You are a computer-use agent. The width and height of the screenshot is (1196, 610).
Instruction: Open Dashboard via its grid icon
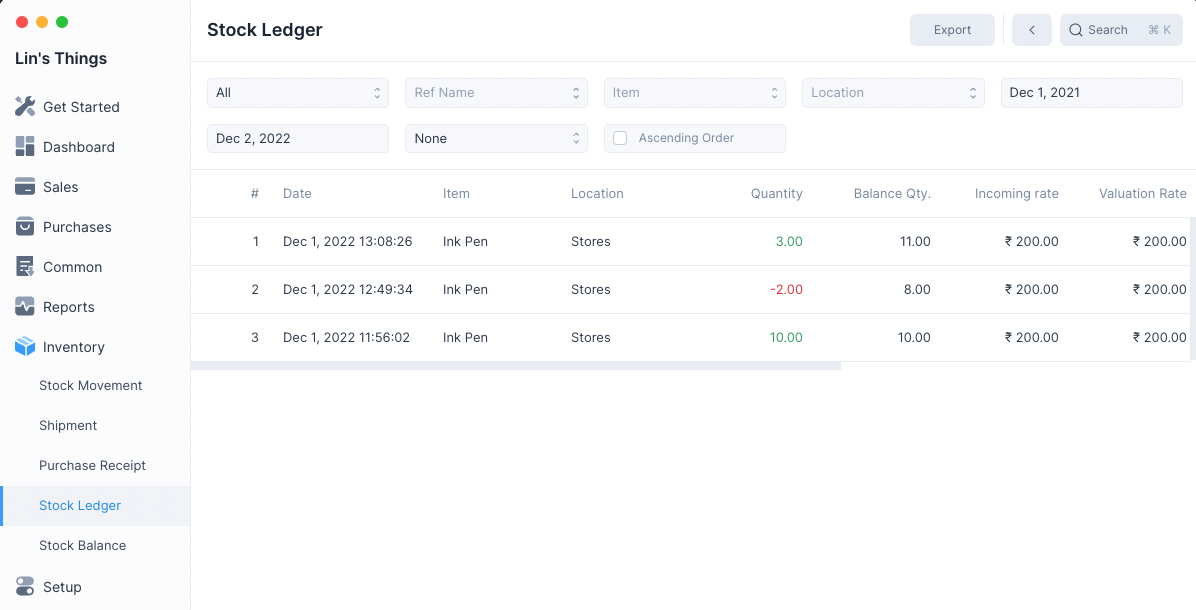click(25, 147)
